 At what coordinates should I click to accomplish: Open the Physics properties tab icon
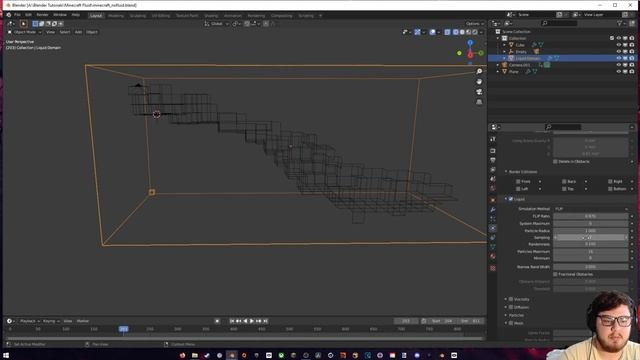[493, 228]
